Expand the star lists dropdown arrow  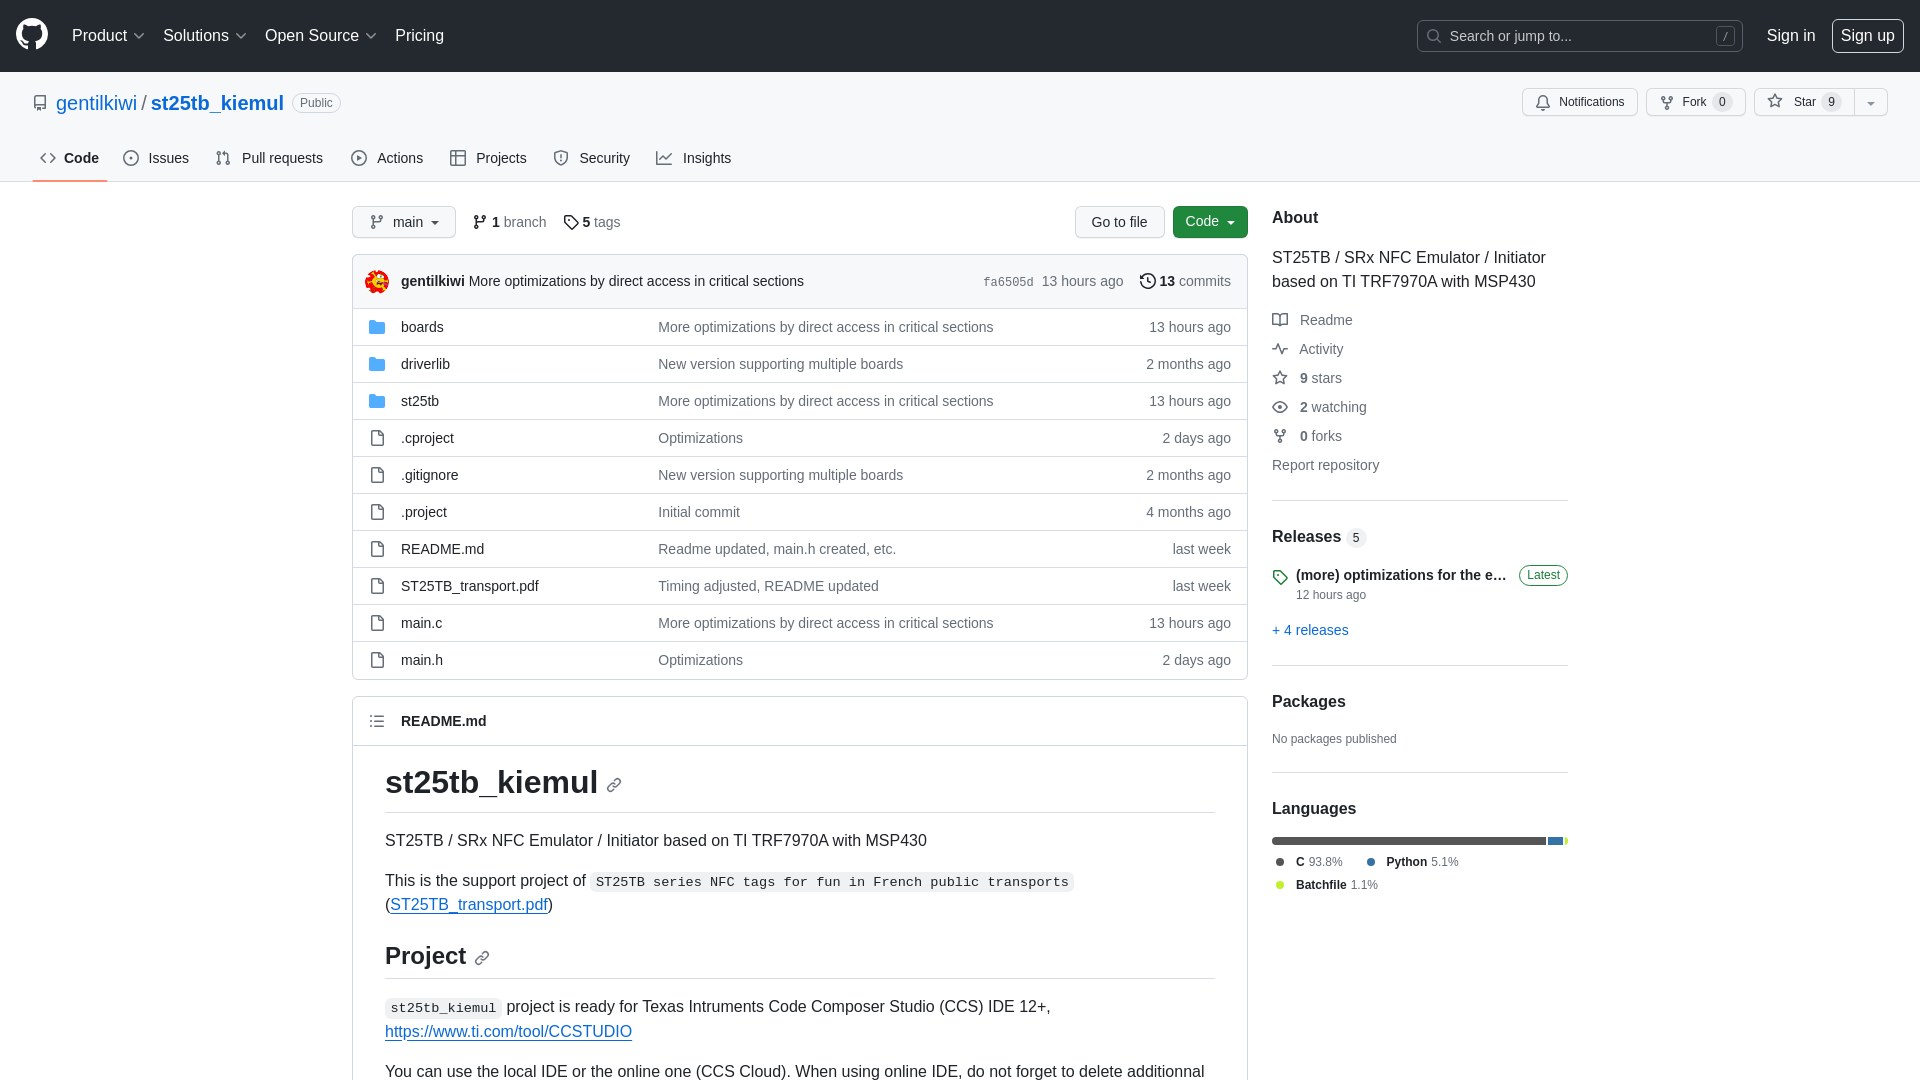click(x=1871, y=102)
